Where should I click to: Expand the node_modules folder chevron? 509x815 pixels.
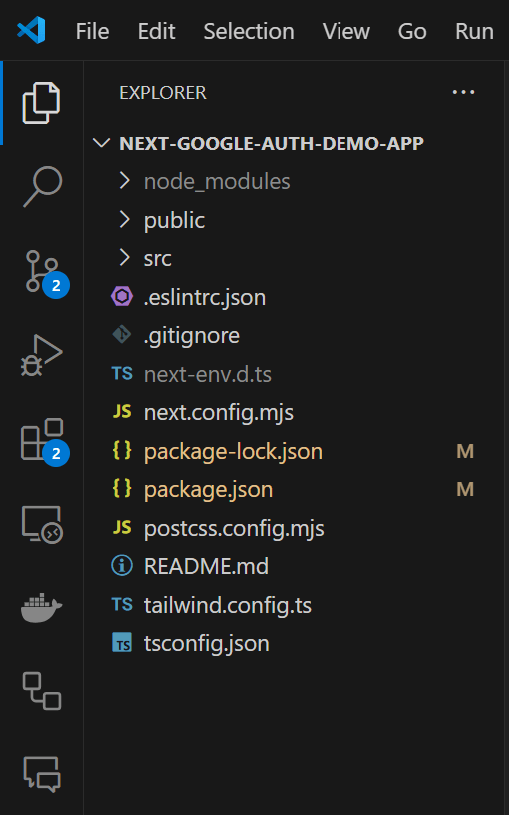124,181
